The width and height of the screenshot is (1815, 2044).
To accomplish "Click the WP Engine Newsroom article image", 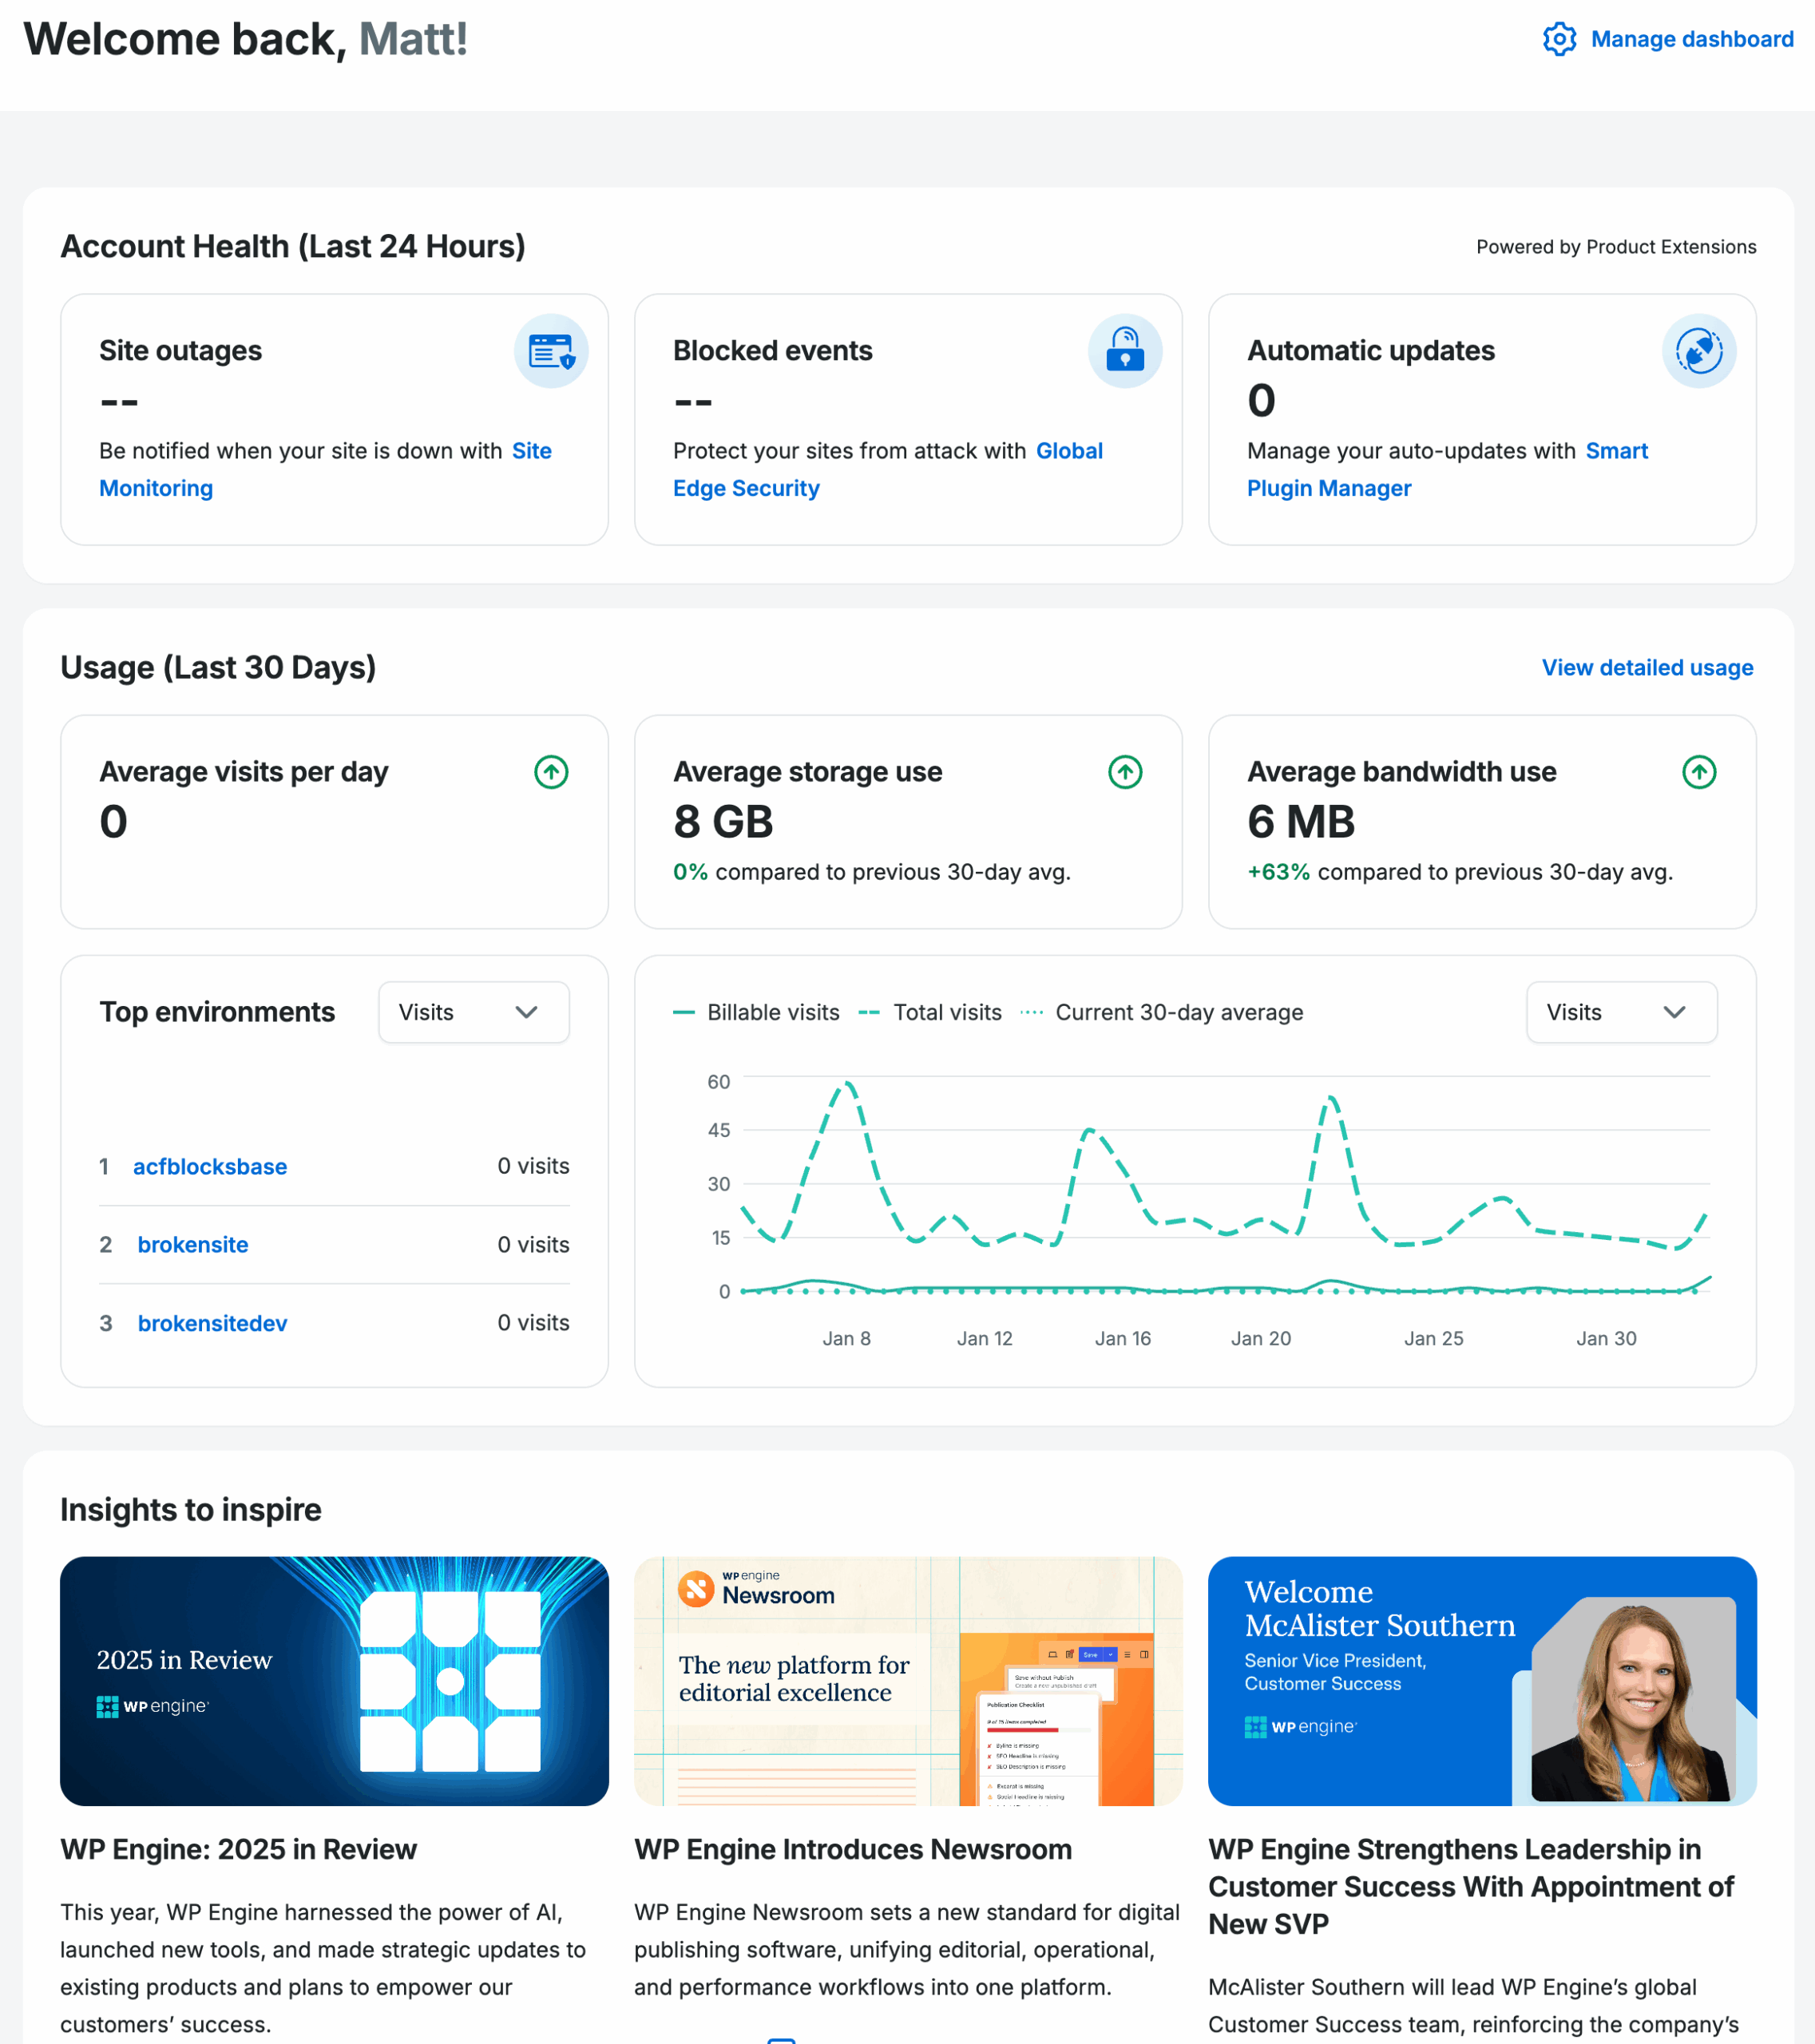I will [907, 1680].
